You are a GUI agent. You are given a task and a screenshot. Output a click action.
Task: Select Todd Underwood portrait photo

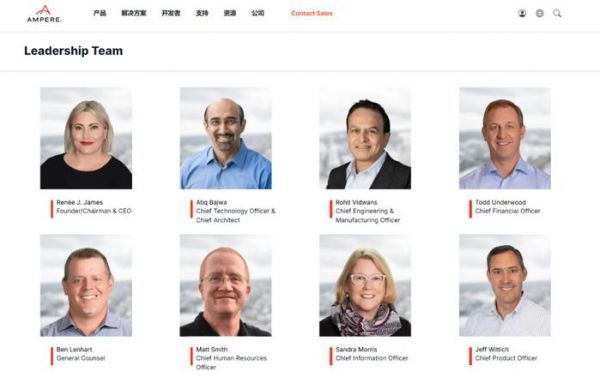(x=505, y=138)
